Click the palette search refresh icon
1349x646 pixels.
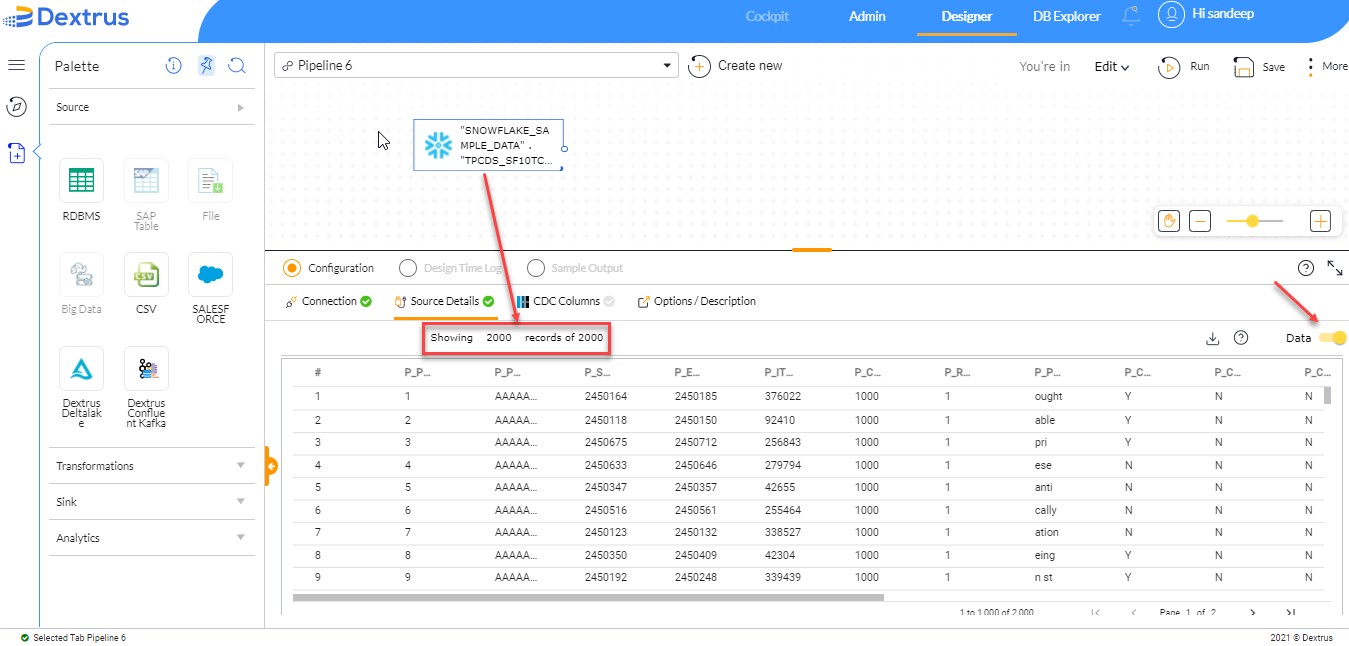pos(237,66)
